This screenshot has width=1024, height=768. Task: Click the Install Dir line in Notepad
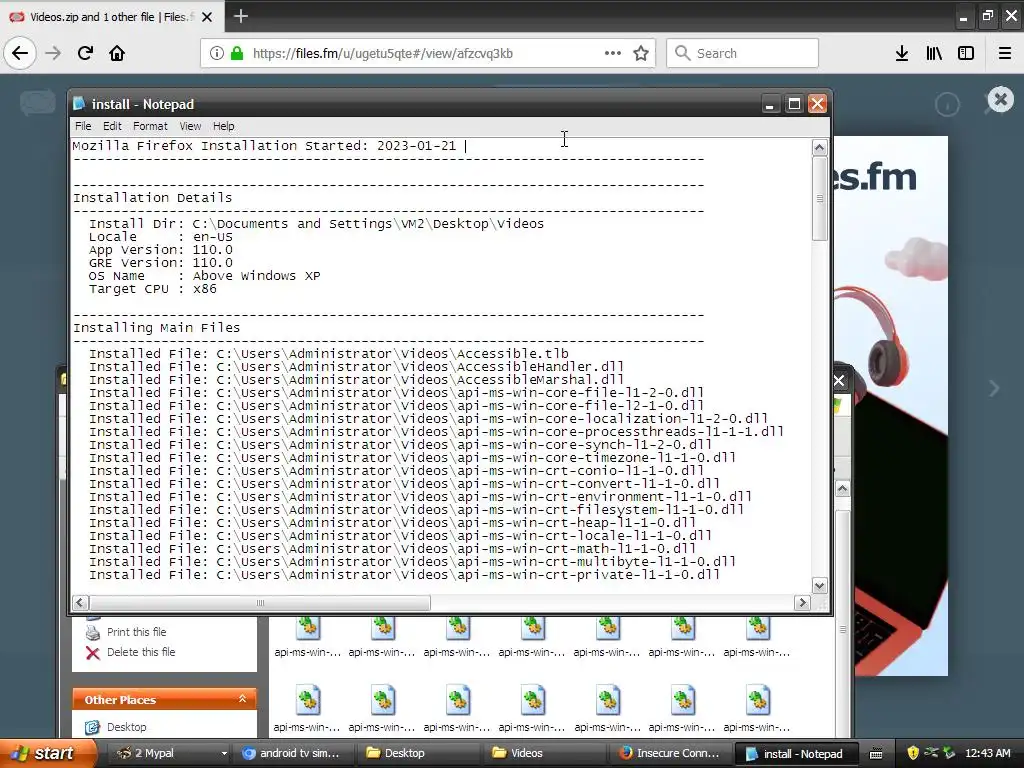click(316, 223)
